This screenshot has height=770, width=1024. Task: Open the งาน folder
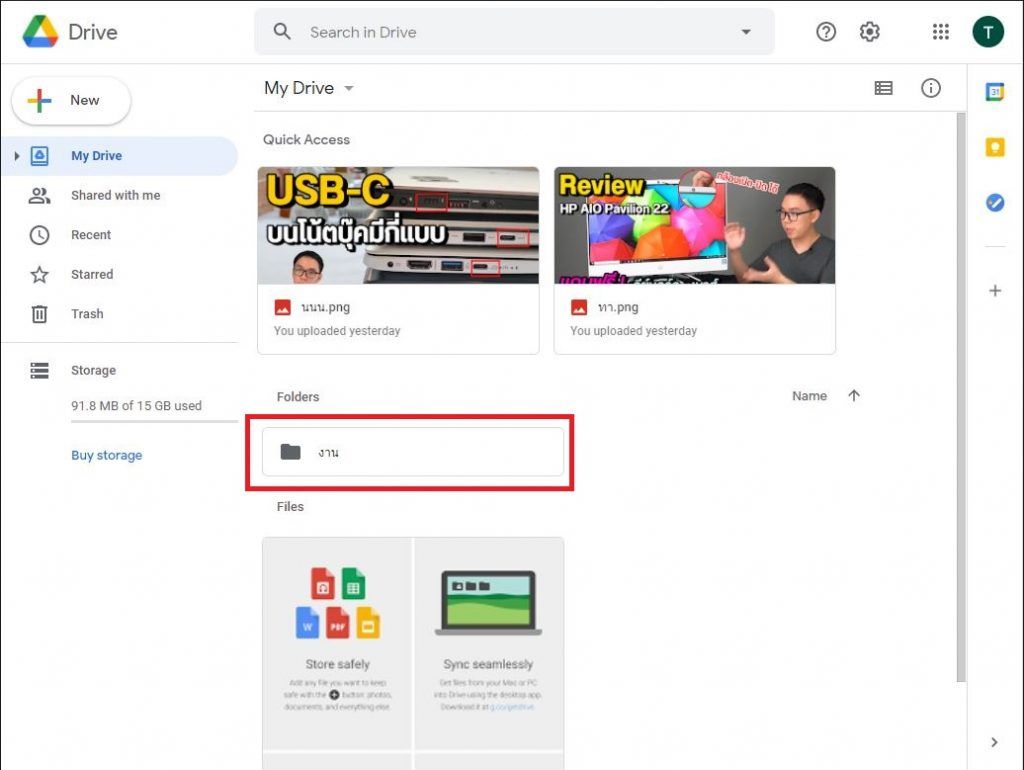[x=411, y=451]
